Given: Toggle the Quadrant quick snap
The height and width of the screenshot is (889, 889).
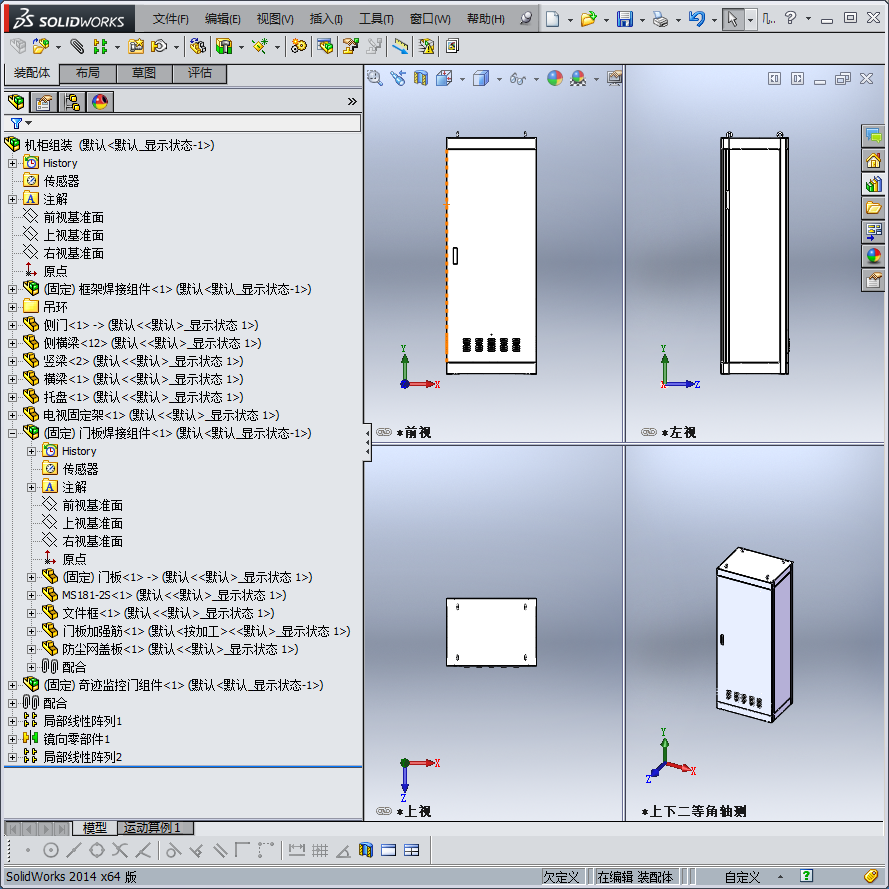Looking at the screenshot, I should click(97, 850).
